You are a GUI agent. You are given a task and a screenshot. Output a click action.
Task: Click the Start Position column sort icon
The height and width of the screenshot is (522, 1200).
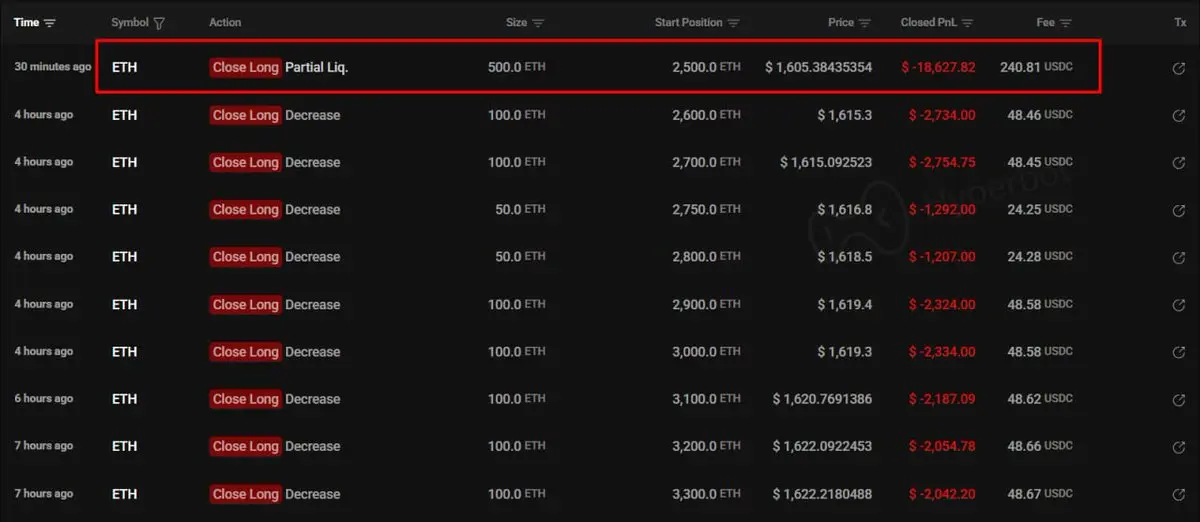pos(734,22)
